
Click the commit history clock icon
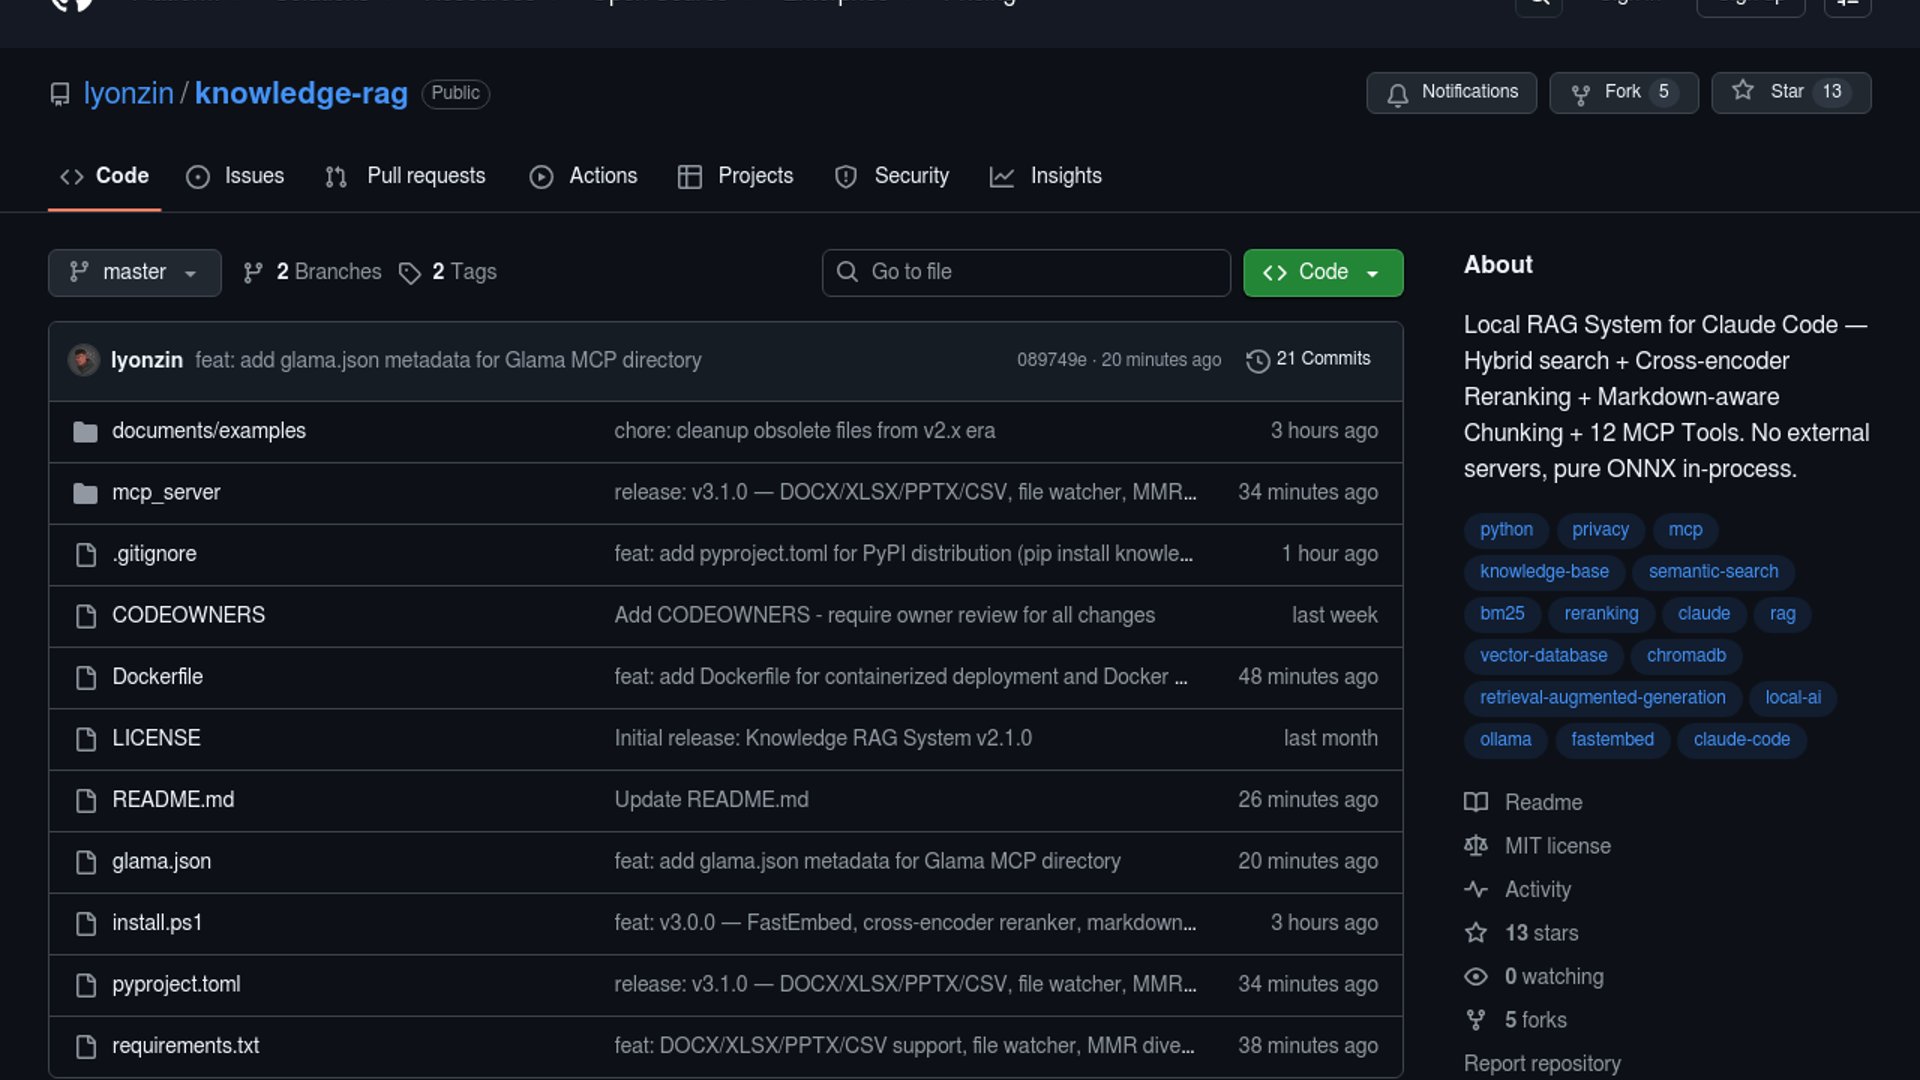coord(1257,360)
